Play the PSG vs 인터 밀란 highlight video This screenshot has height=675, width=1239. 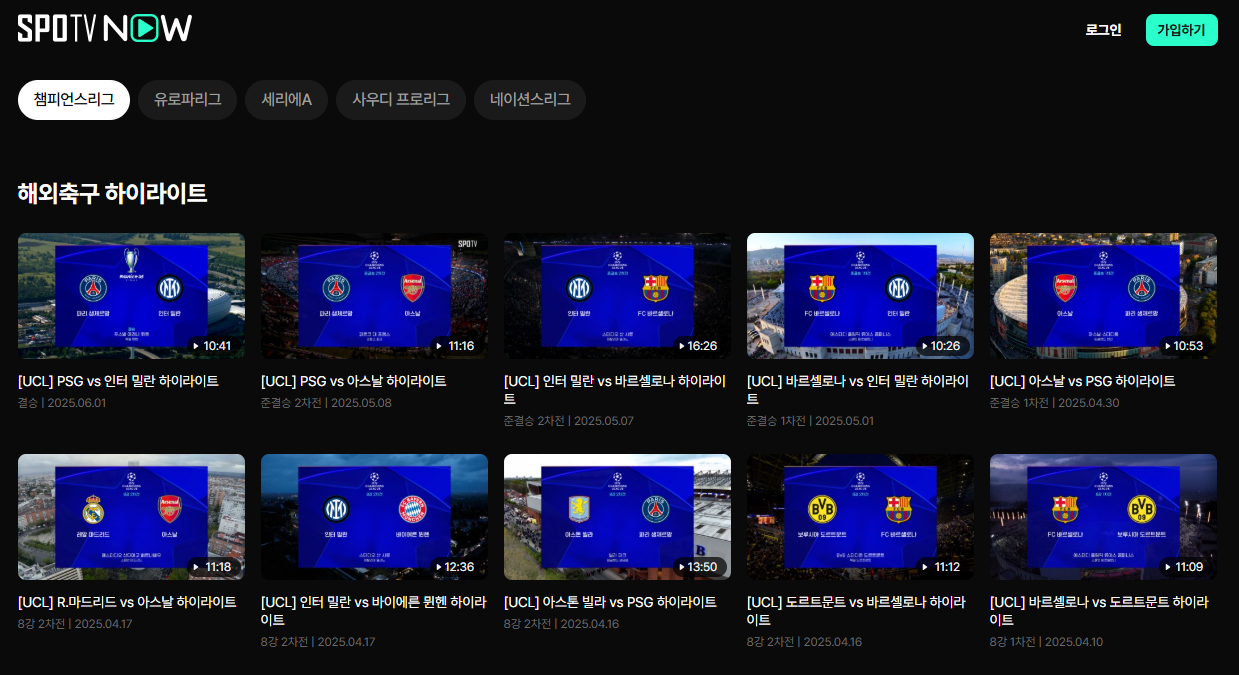tap(131, 296)
